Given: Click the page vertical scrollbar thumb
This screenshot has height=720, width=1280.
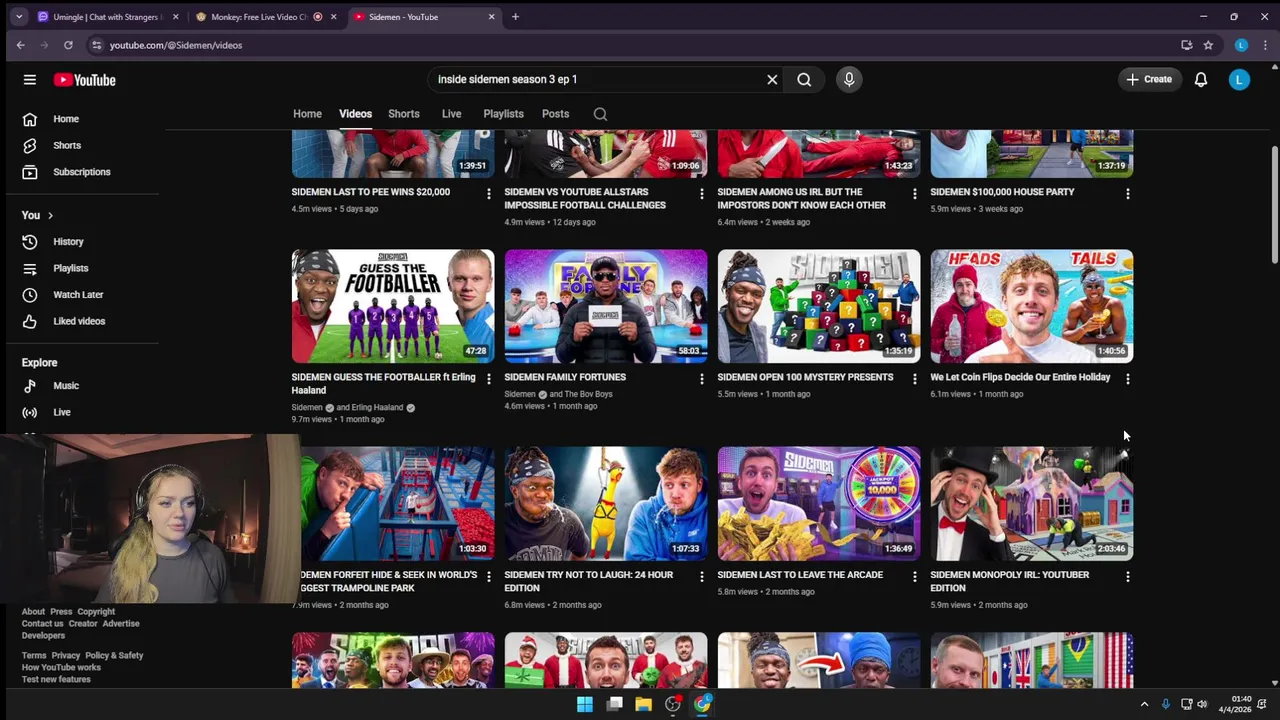Looking at the screenshot, I should click(1274, 205).
